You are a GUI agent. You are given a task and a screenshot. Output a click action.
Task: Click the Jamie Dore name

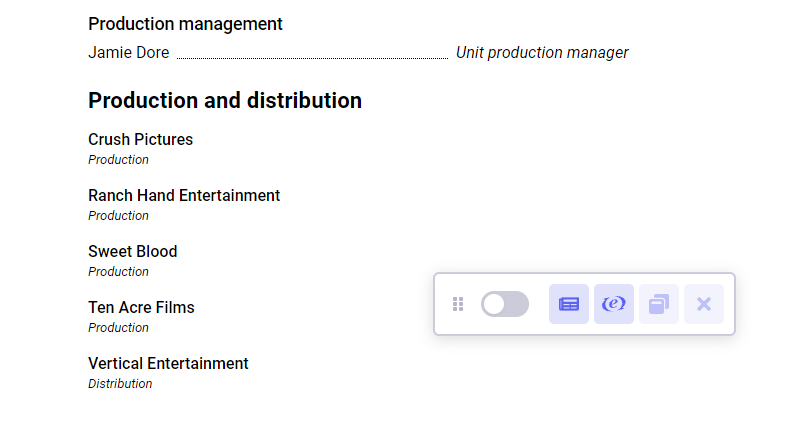pyautogui.click(x=129, y=52)
